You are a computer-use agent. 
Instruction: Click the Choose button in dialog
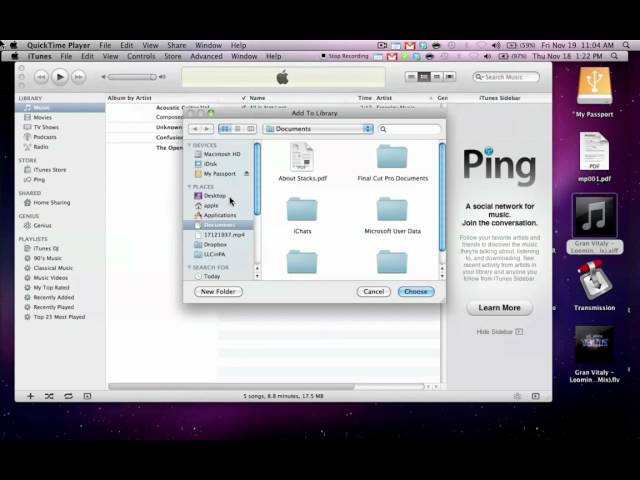416,291
